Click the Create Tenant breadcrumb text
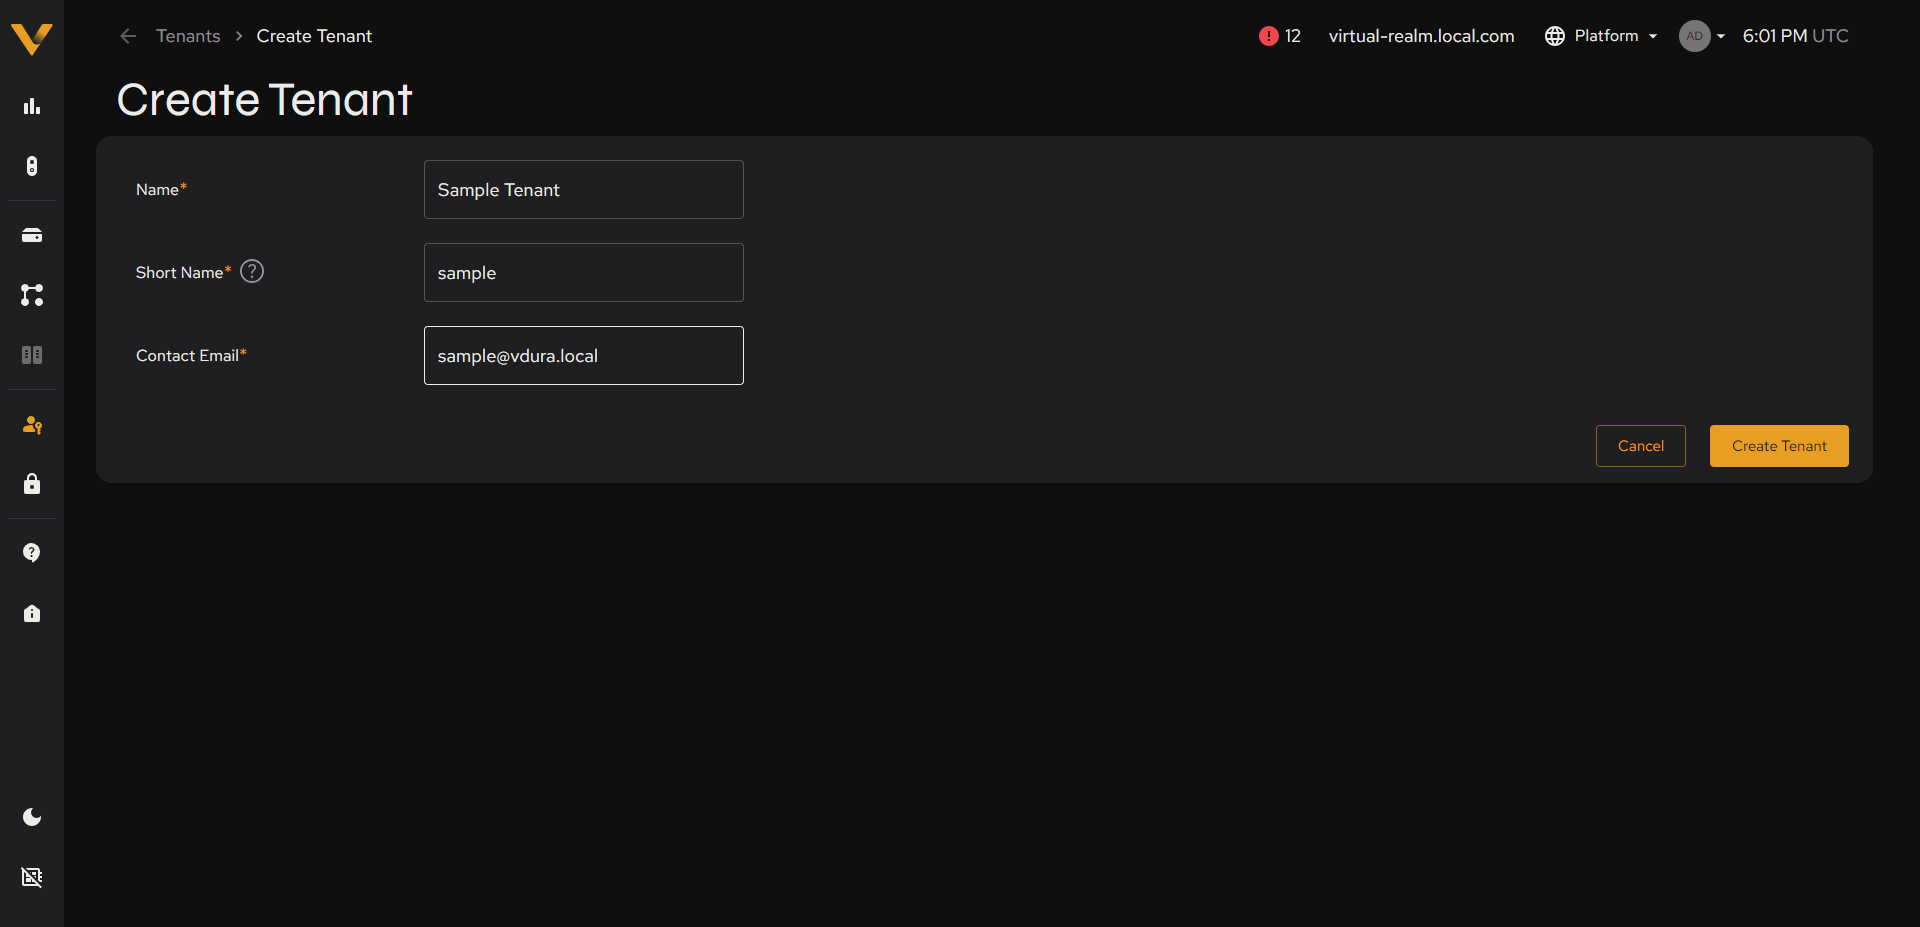This screenshot has height=927, width=1920. point(314,36)
